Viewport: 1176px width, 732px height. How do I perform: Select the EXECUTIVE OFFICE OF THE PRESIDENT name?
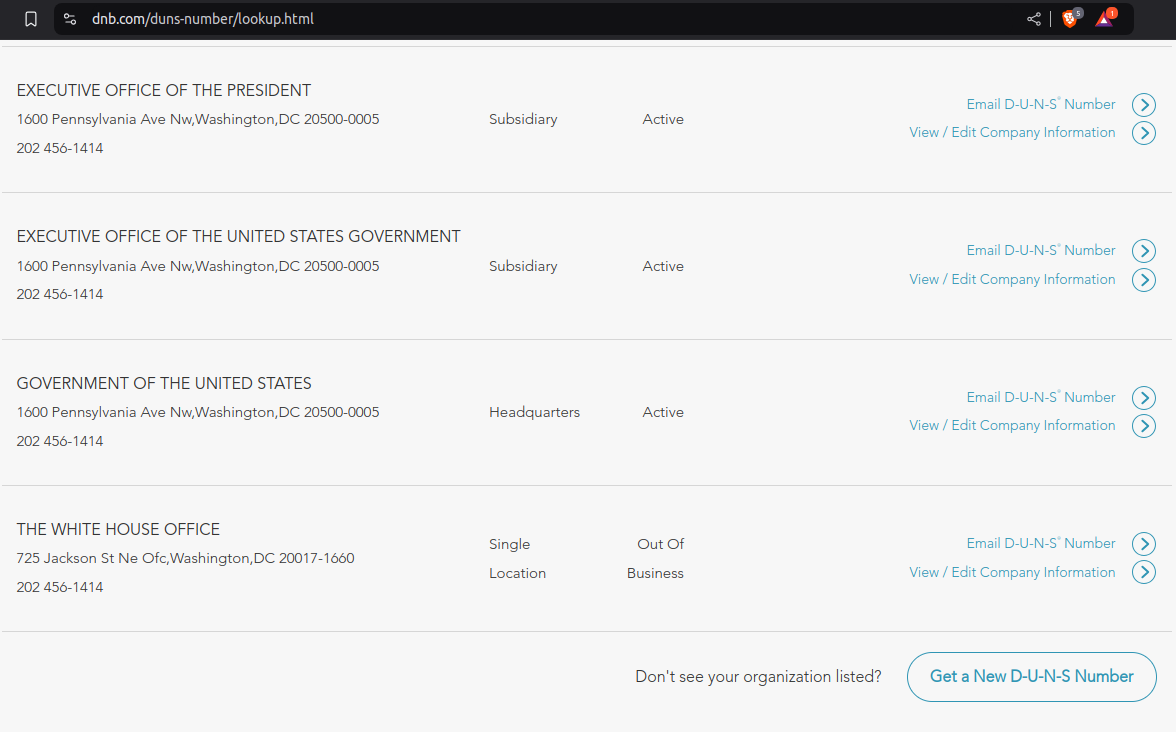coord(164,90)
